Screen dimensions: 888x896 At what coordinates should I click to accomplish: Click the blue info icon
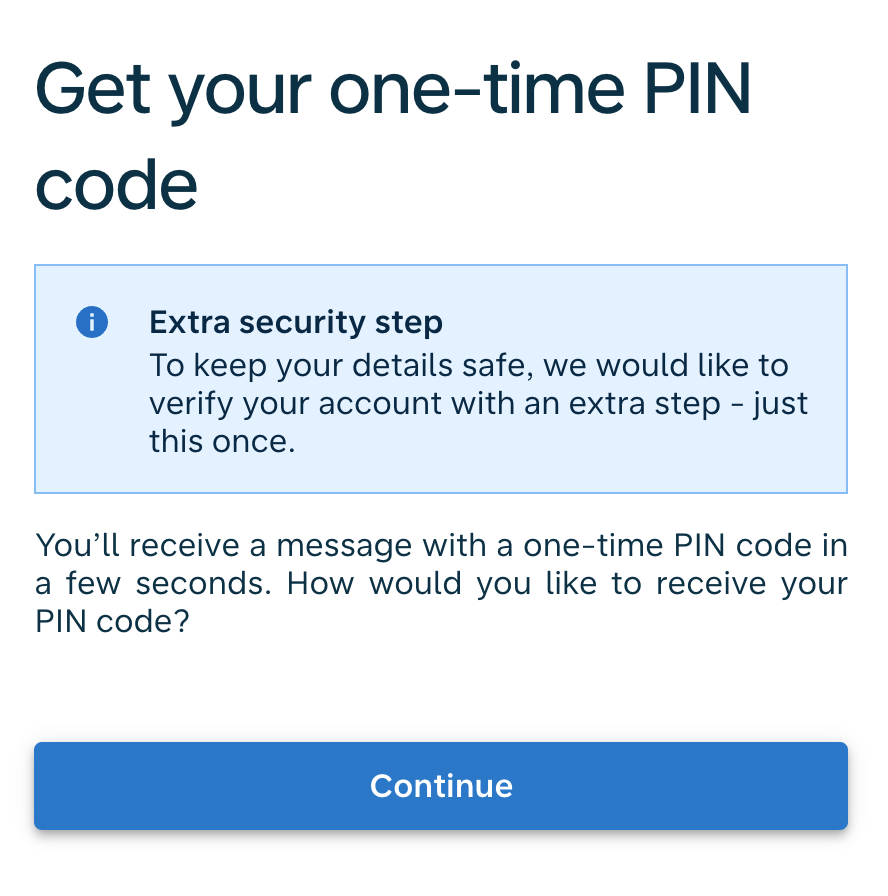(92, 322)
